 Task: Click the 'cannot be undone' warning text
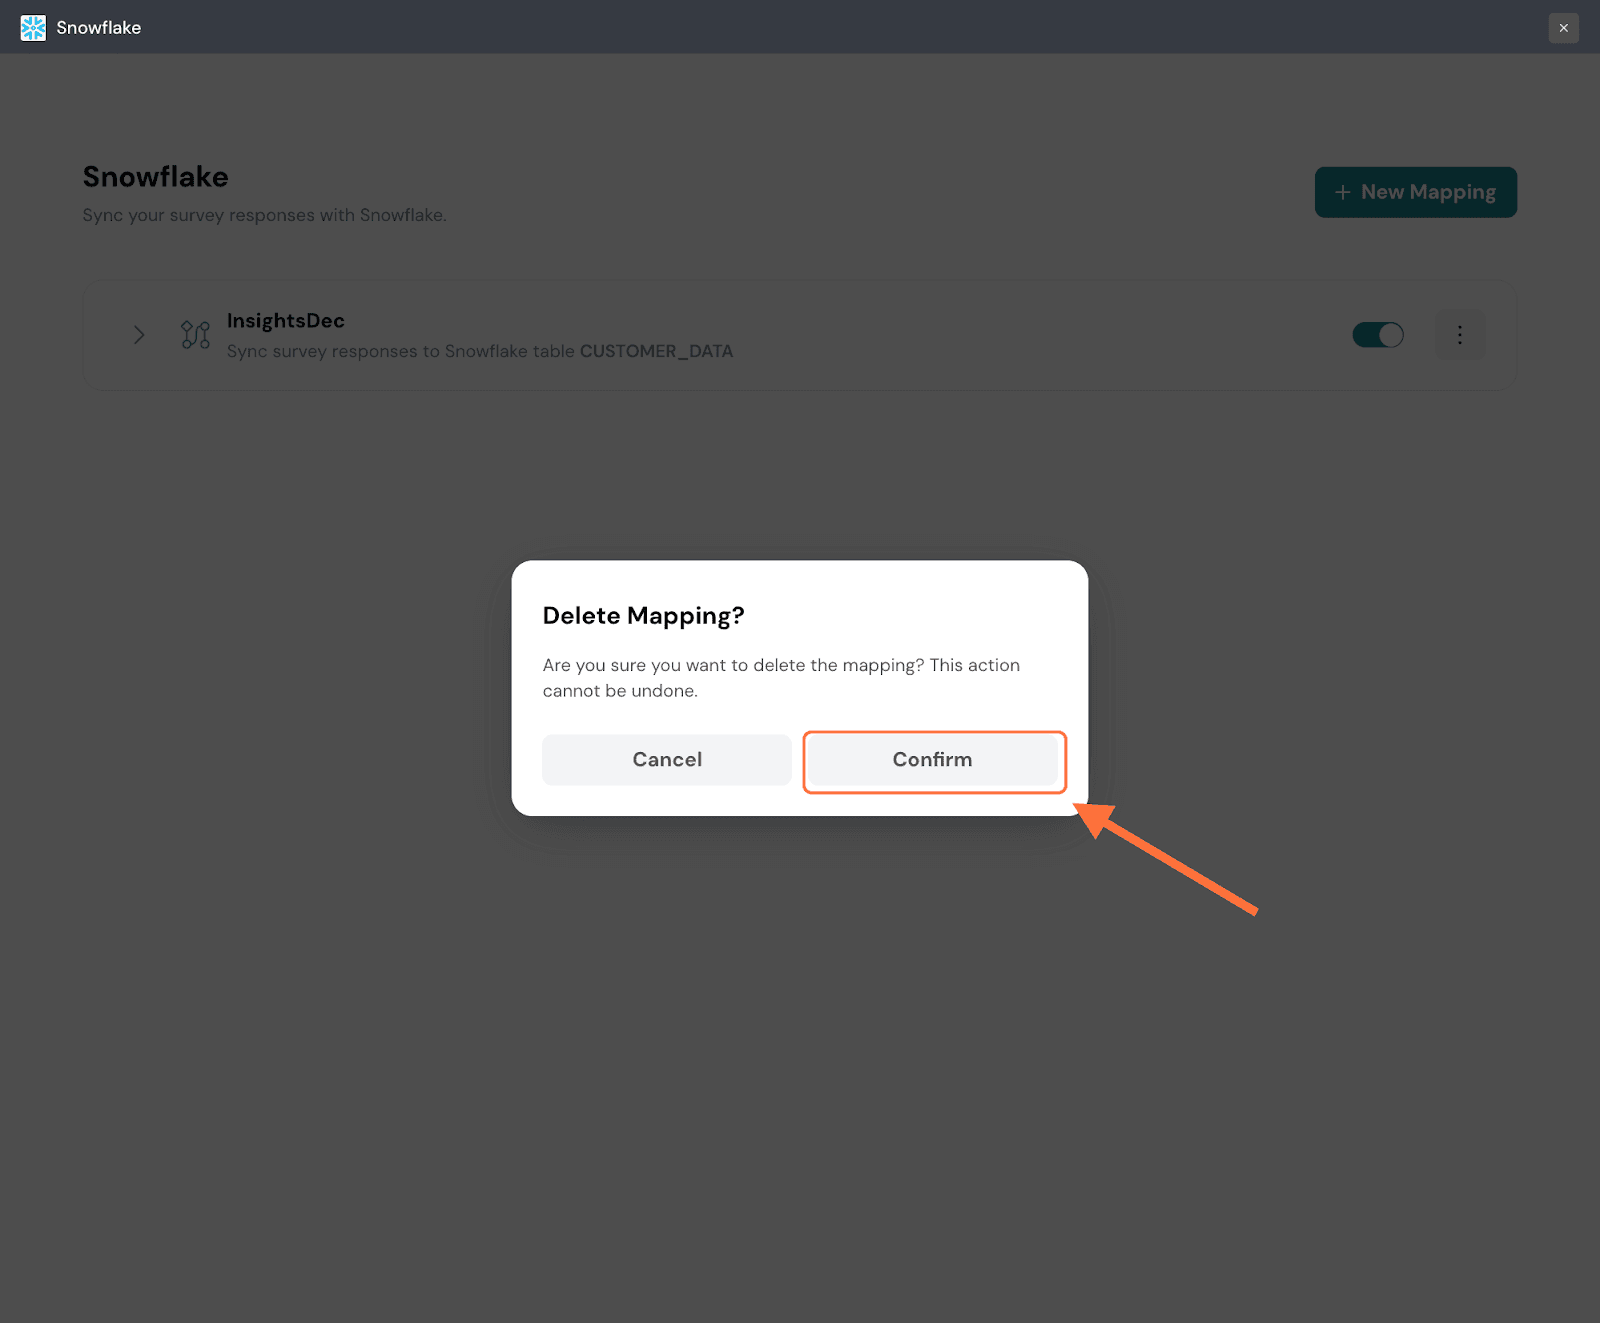(x=620, y=691)
